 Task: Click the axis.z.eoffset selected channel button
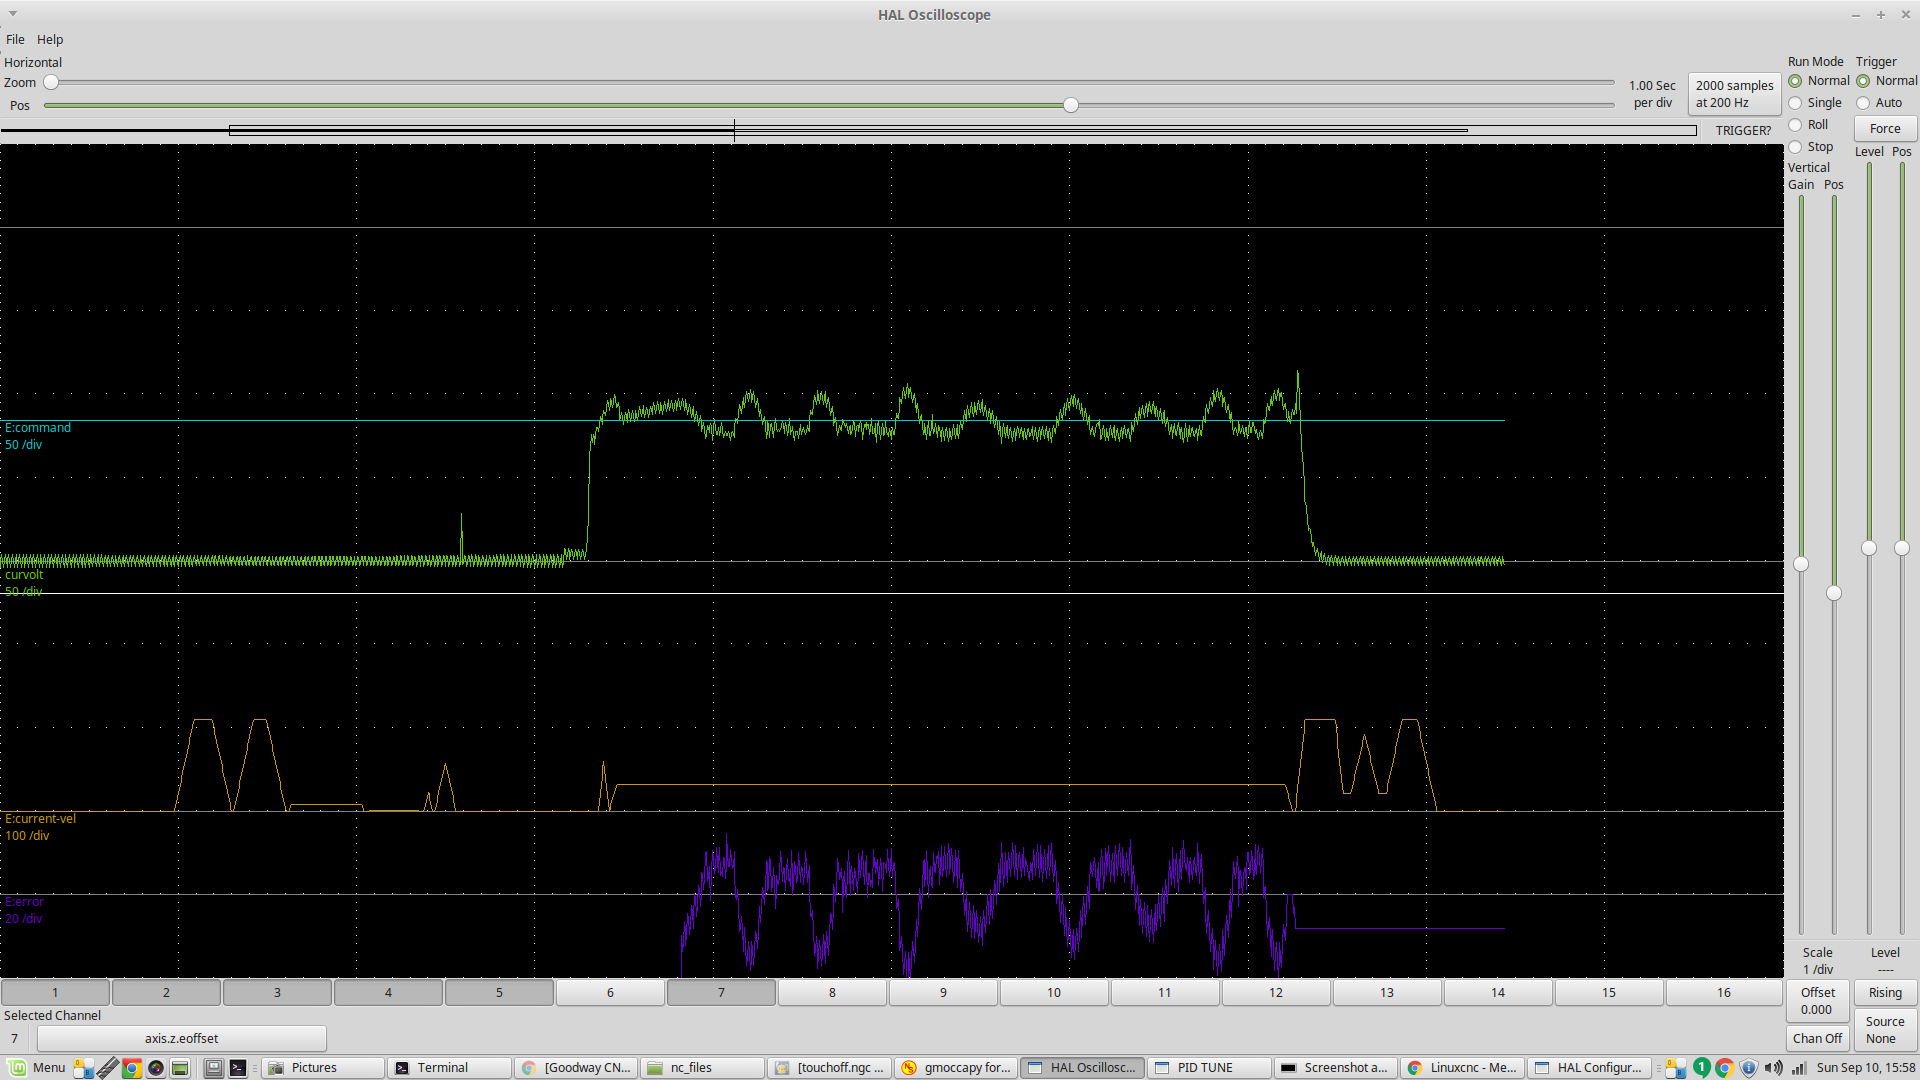[181, 1039]
